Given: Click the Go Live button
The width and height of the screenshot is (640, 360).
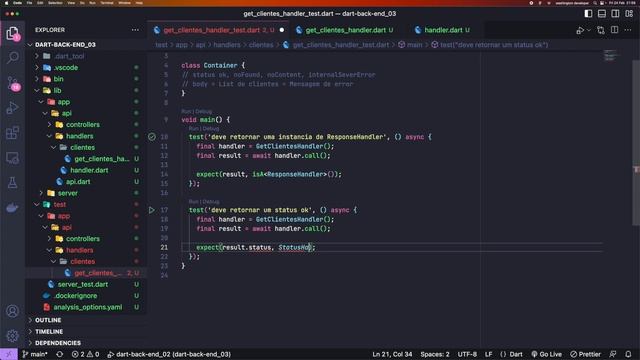Looking at the screenshot, I should (x=547, y=354).
